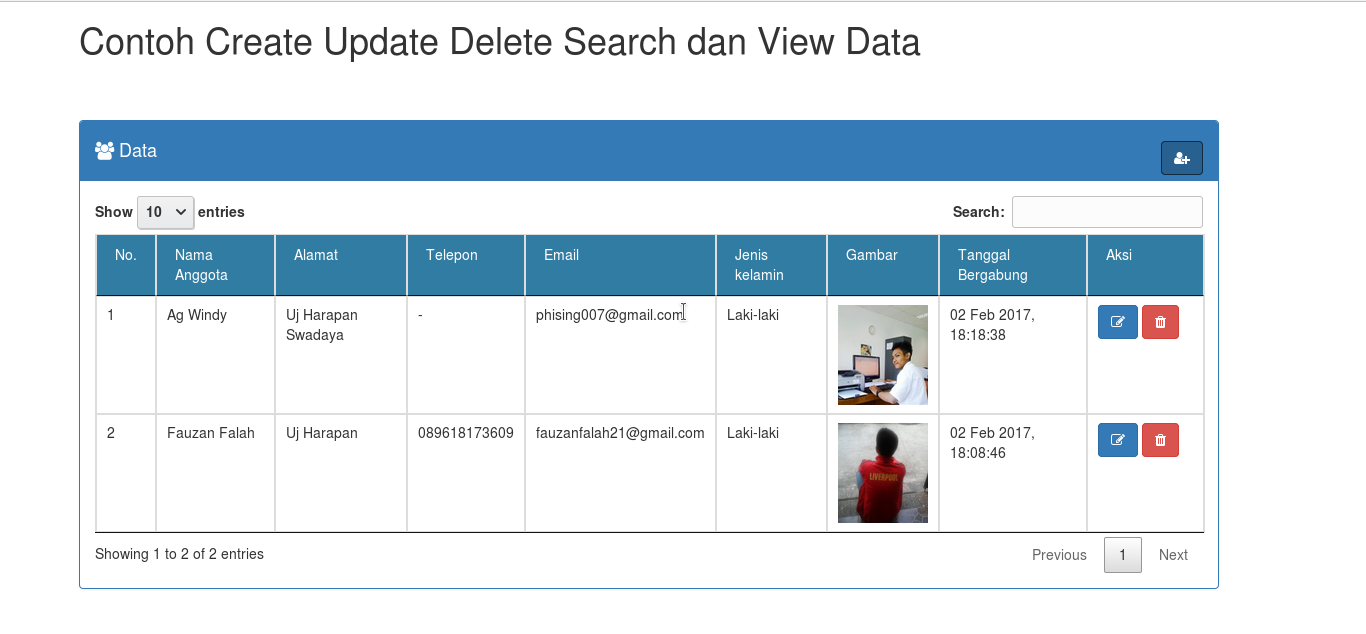Select page 1 in the pagination
This screenshot has height=634, width=1366.
pyautogui.click(x=1122, y=555)
